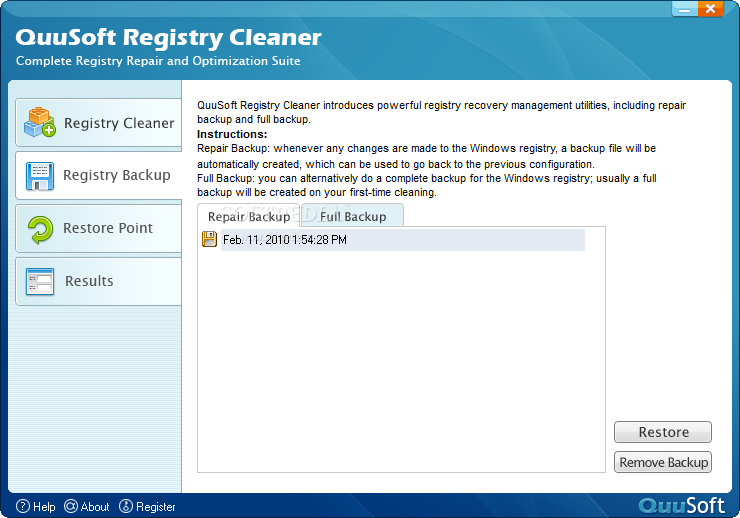Click the green Restore Point arrow icon

[x=41, y=230]
